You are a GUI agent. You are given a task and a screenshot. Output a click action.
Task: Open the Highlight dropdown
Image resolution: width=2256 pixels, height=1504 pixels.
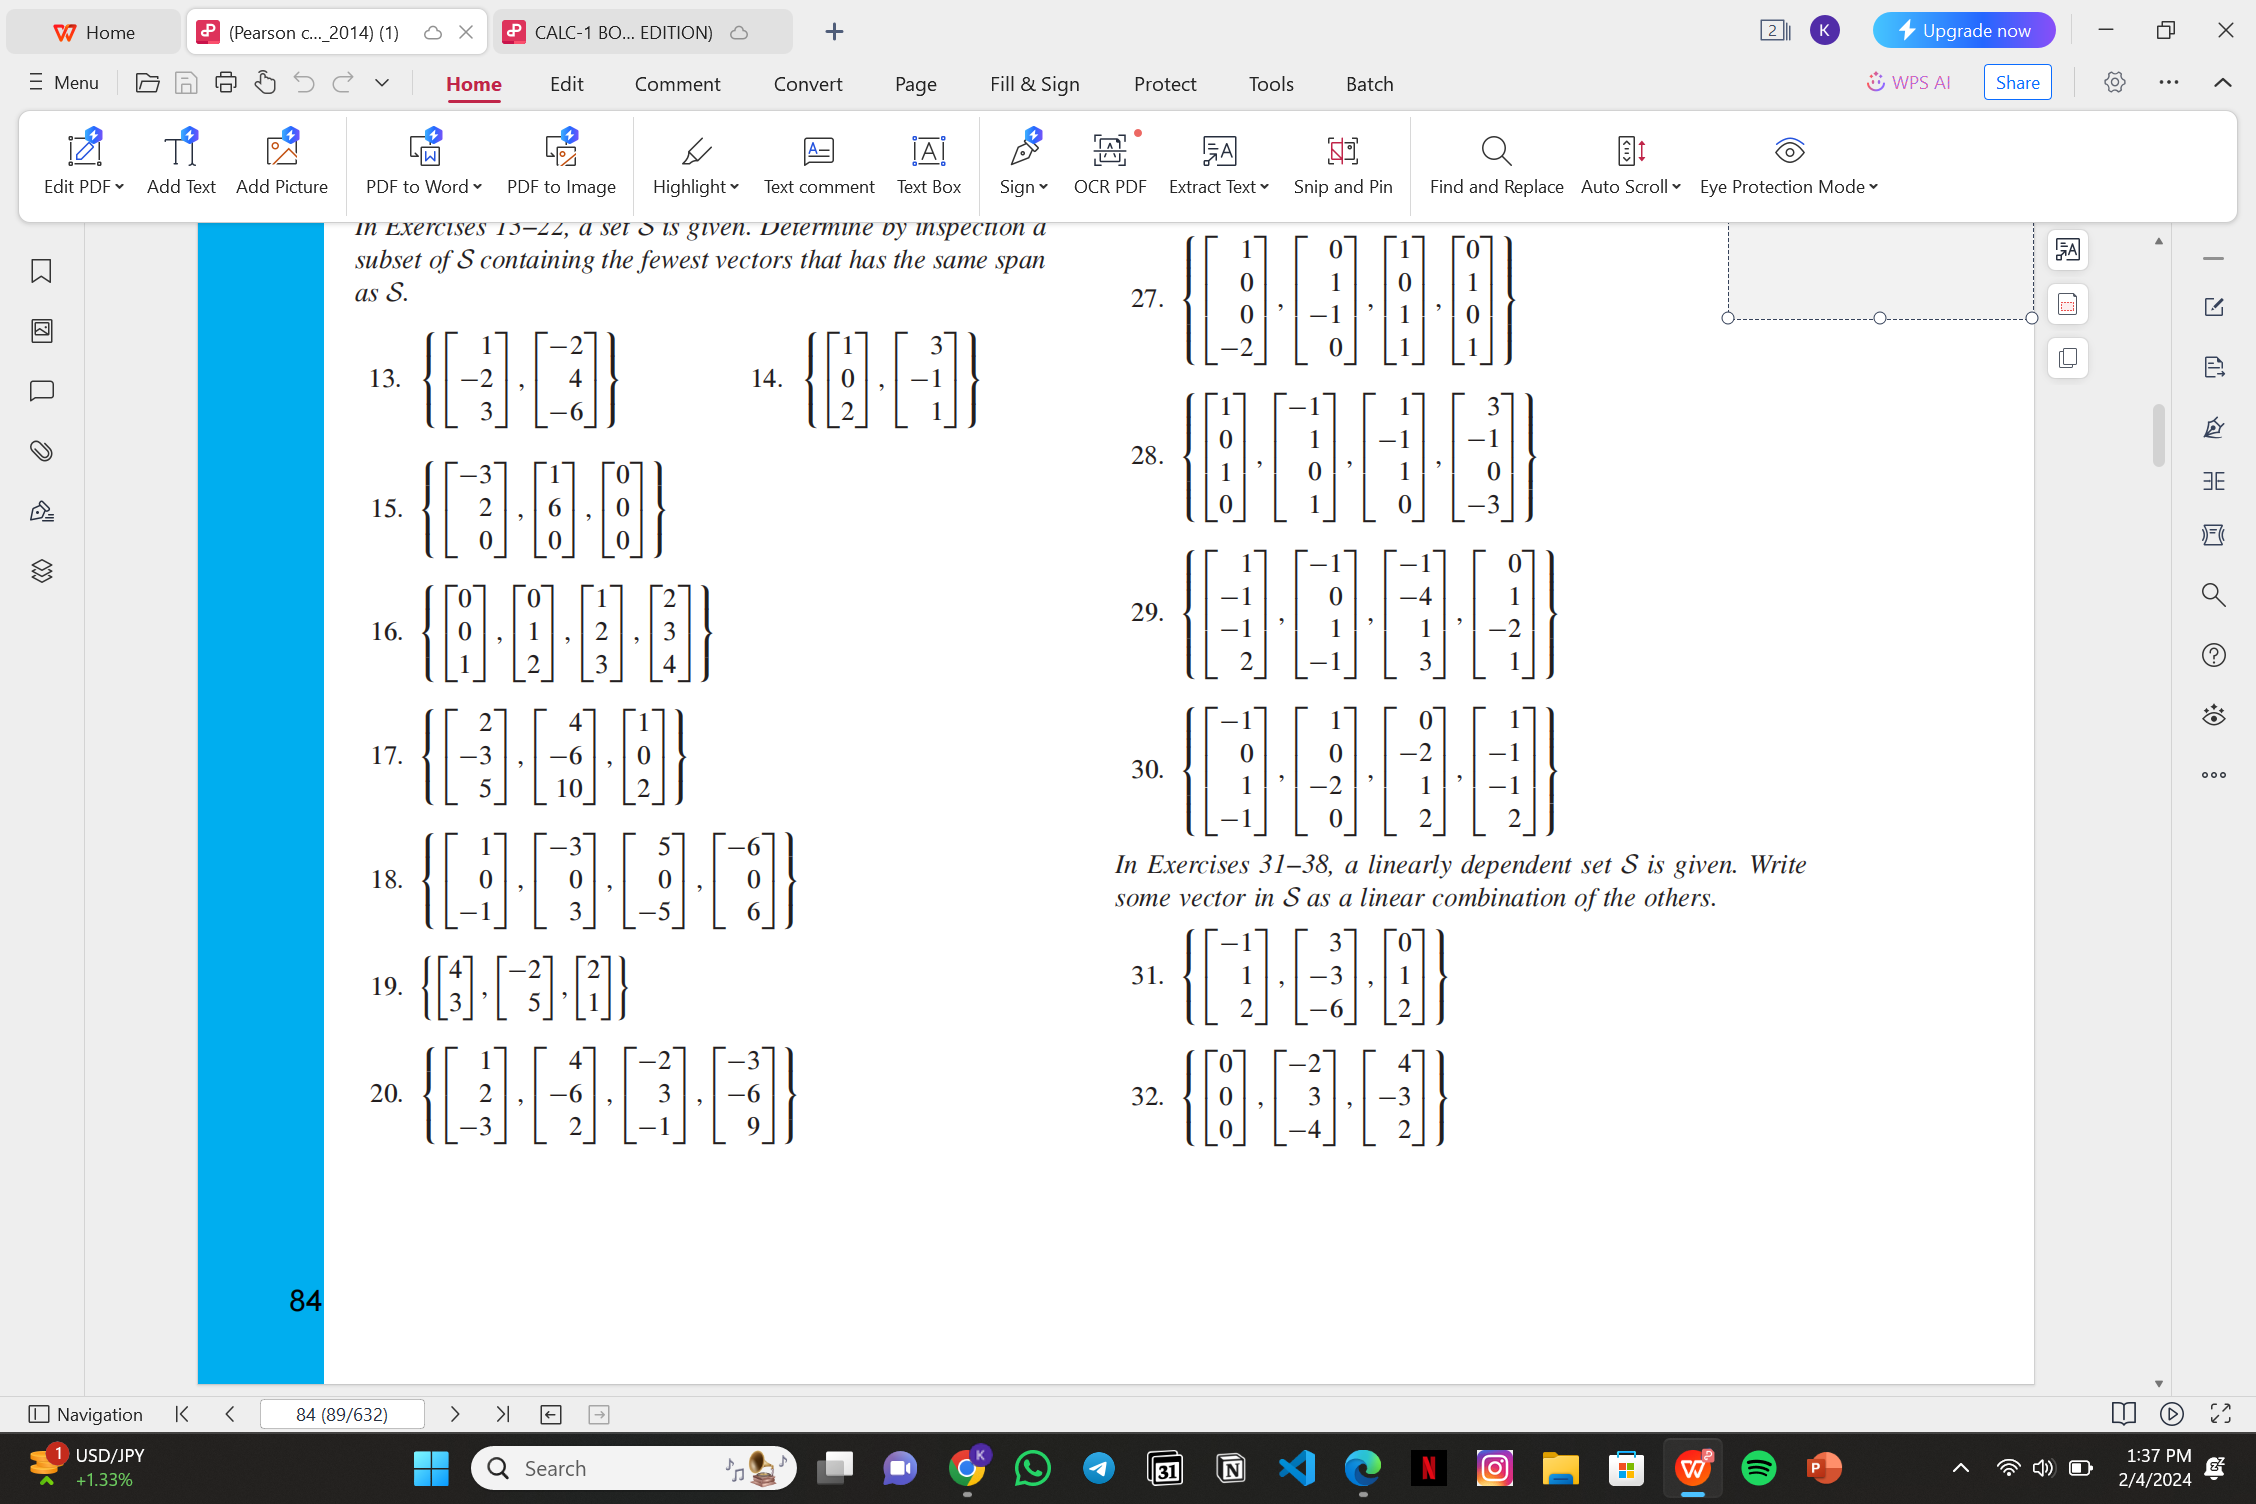695,165
